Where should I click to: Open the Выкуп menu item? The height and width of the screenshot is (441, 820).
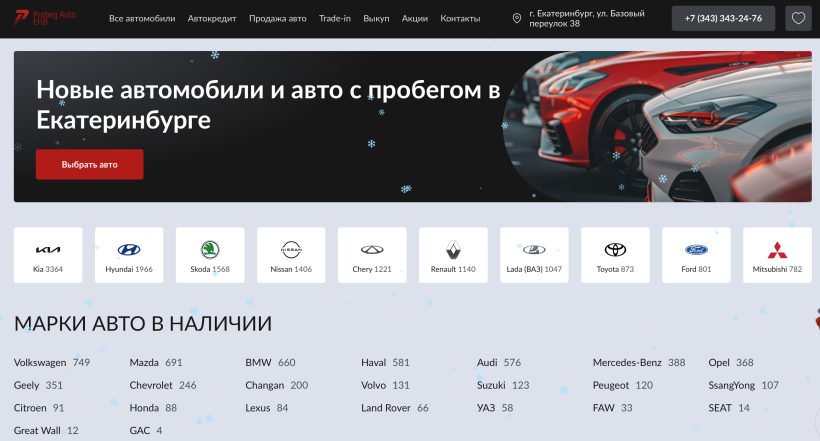(376, 18)
